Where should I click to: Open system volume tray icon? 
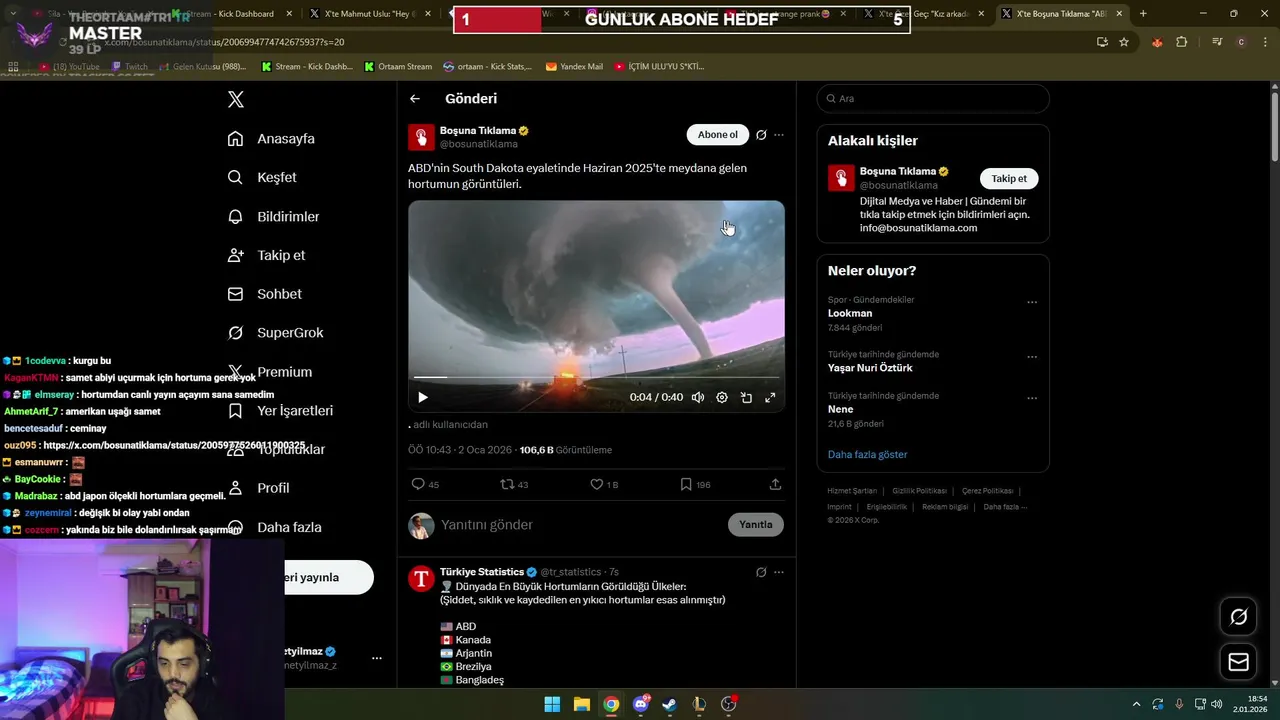point(1216,704)
